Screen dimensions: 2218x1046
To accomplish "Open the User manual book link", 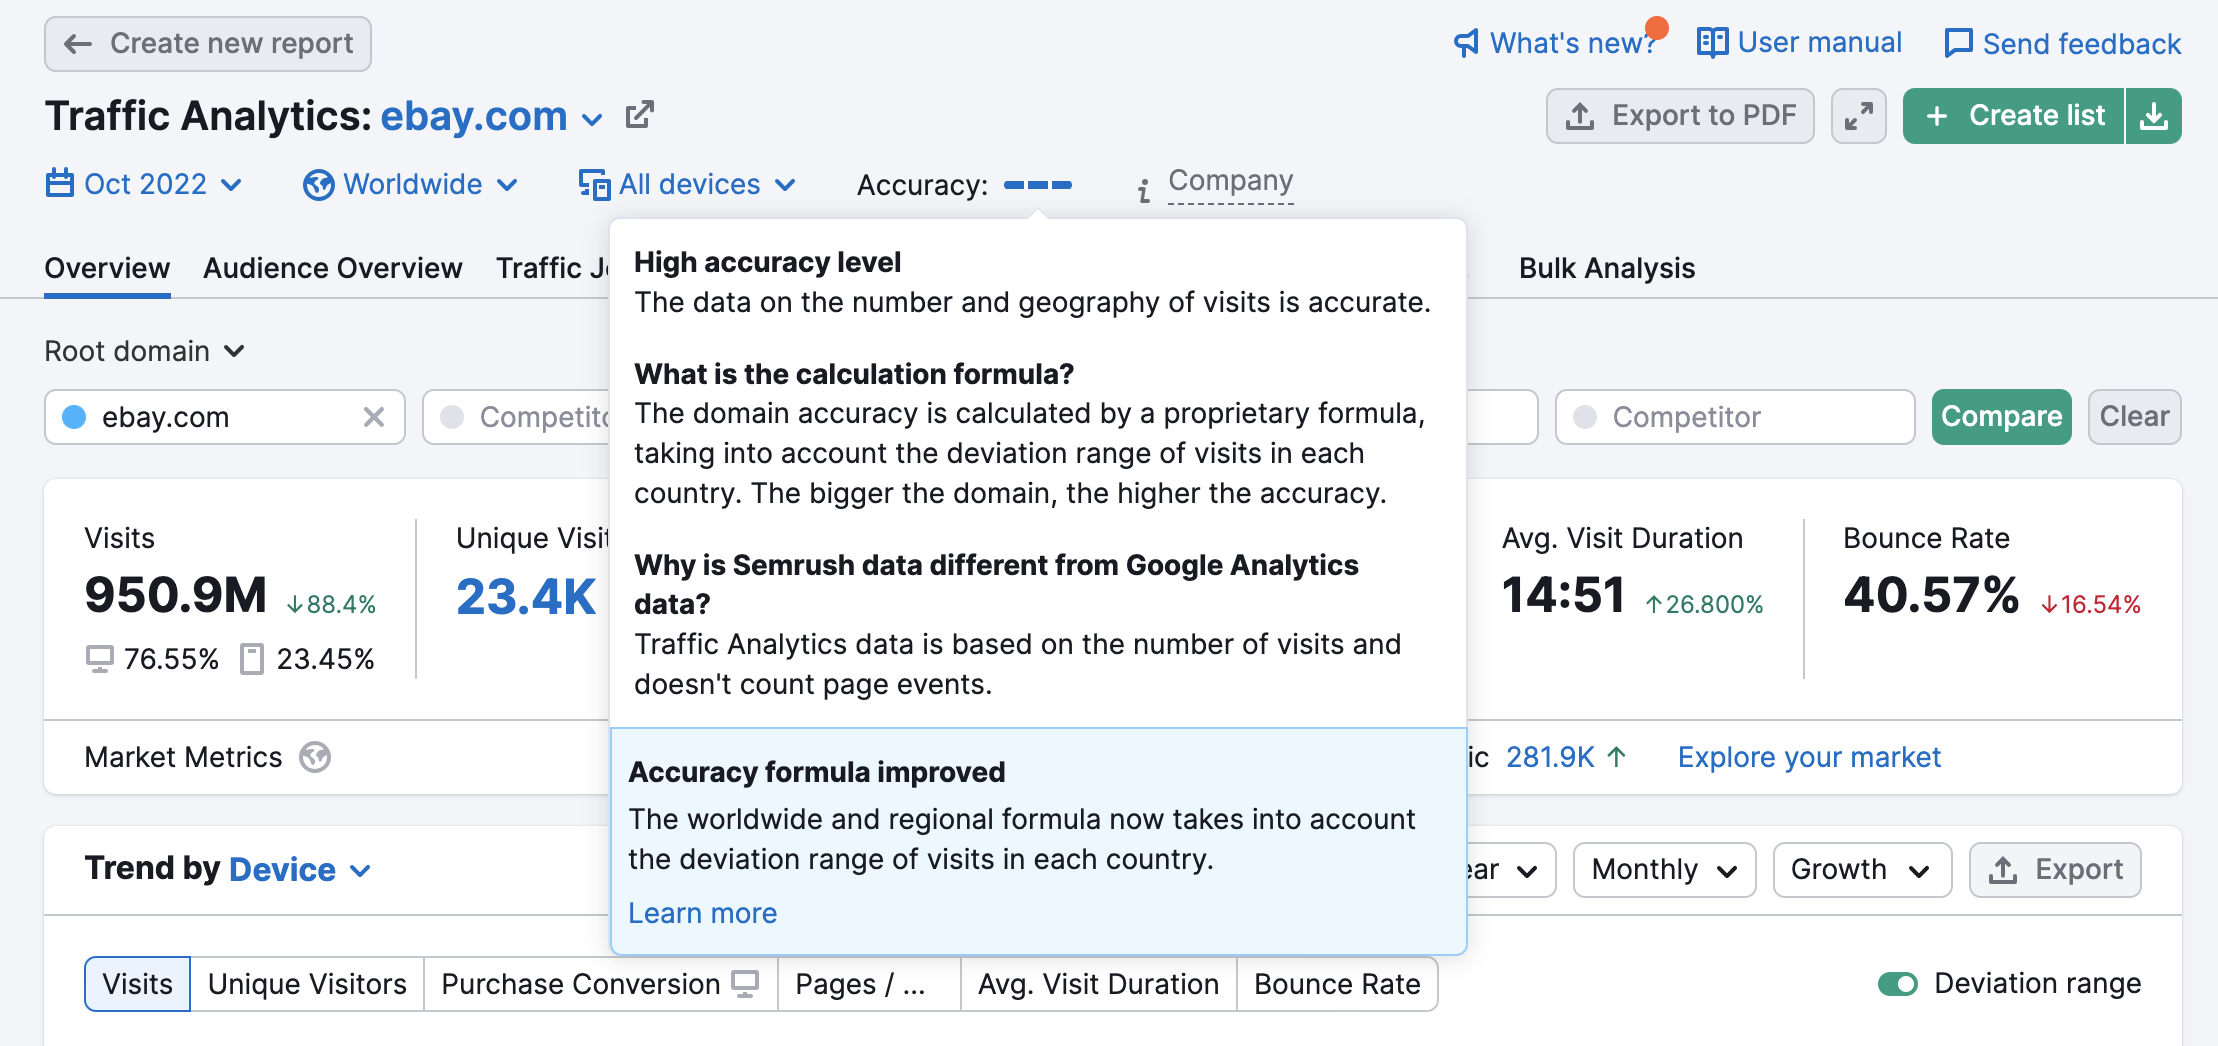I will tap(1800, 43).
